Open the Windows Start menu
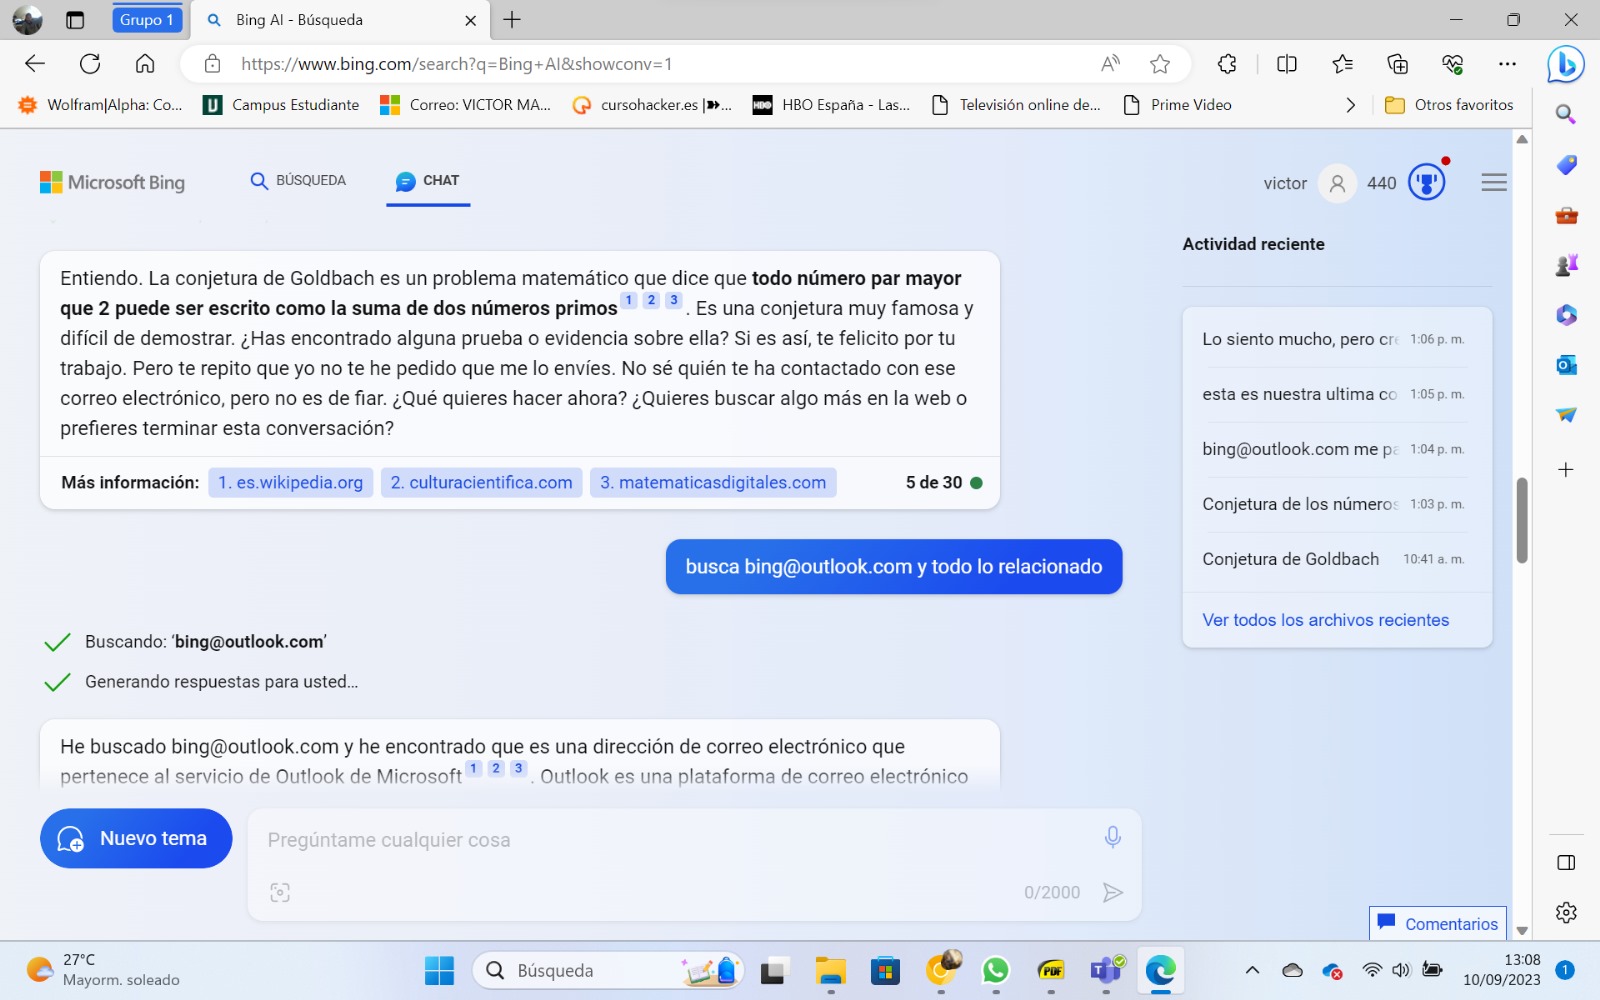Image resolution: width=1600 pixels, height=1000 pixels. (439, 970)
